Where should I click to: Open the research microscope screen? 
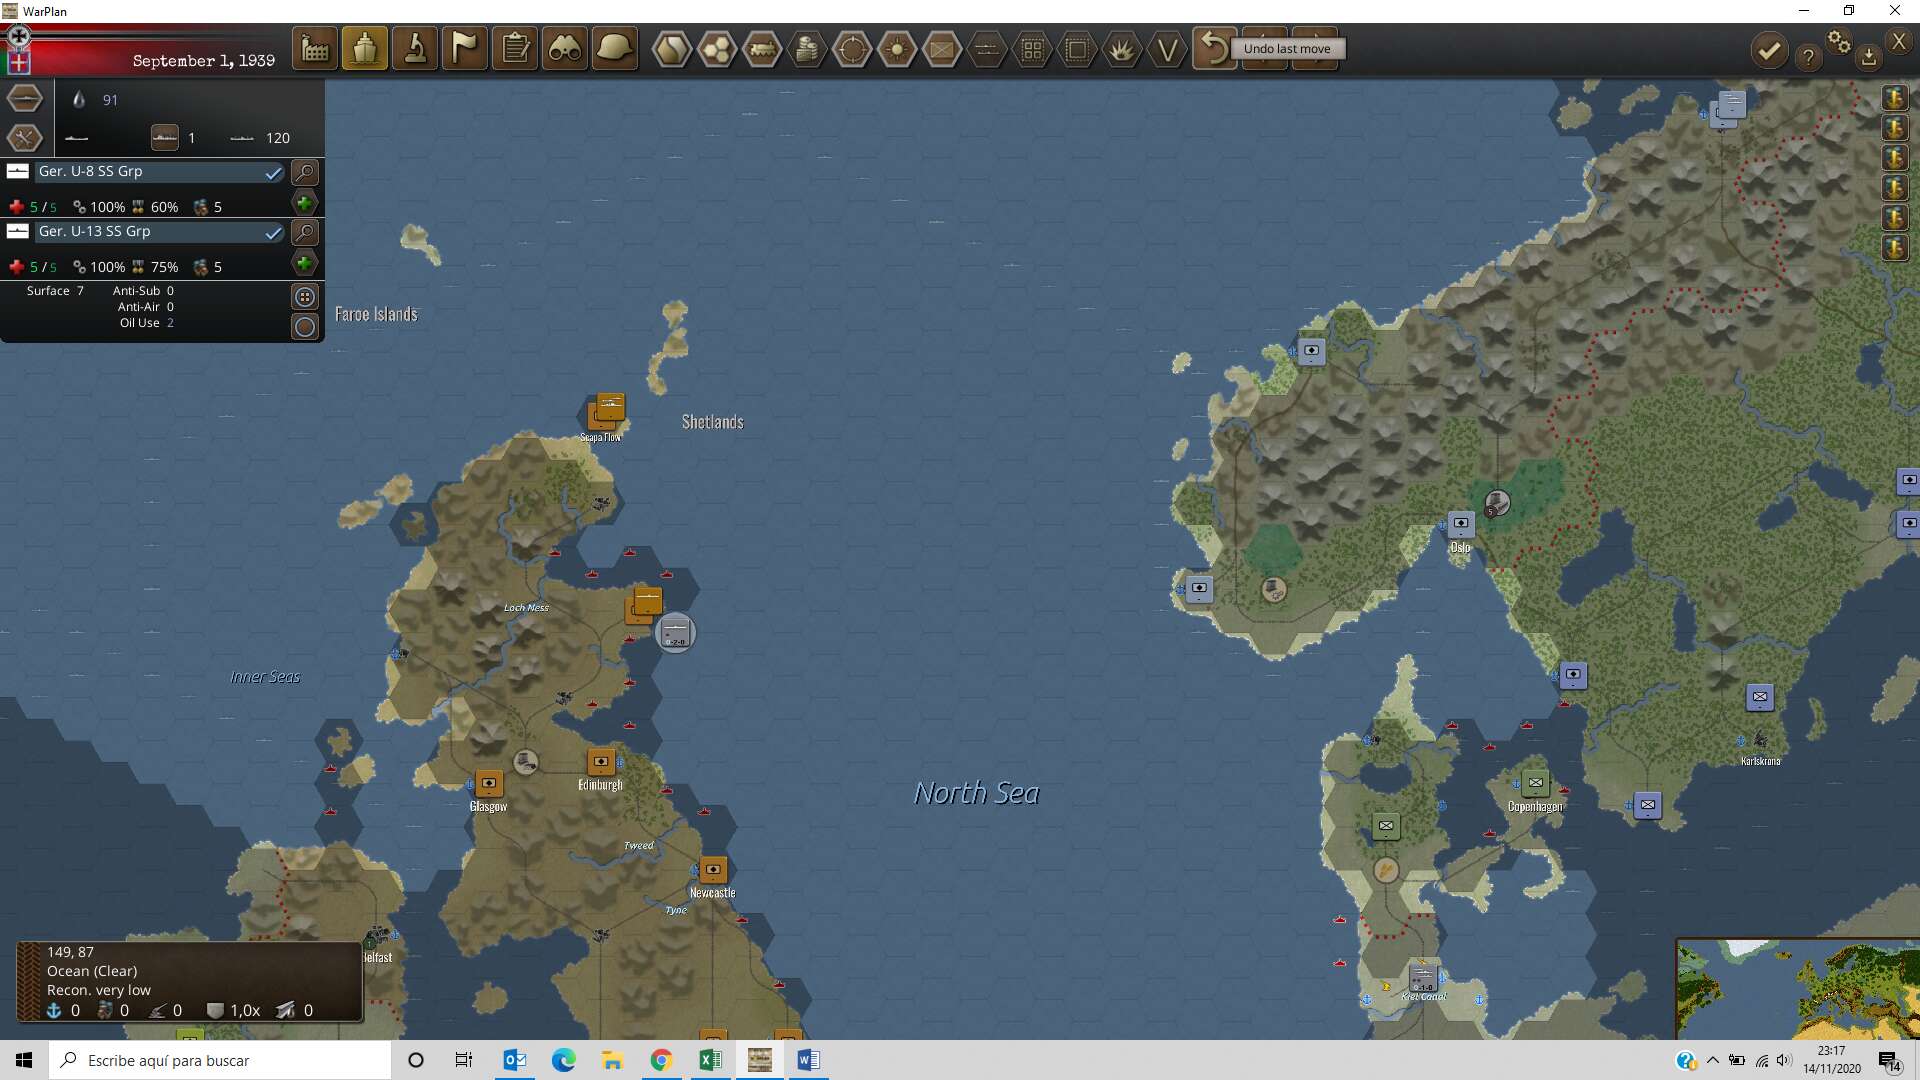pyautogui.click(x=415, y=48)
